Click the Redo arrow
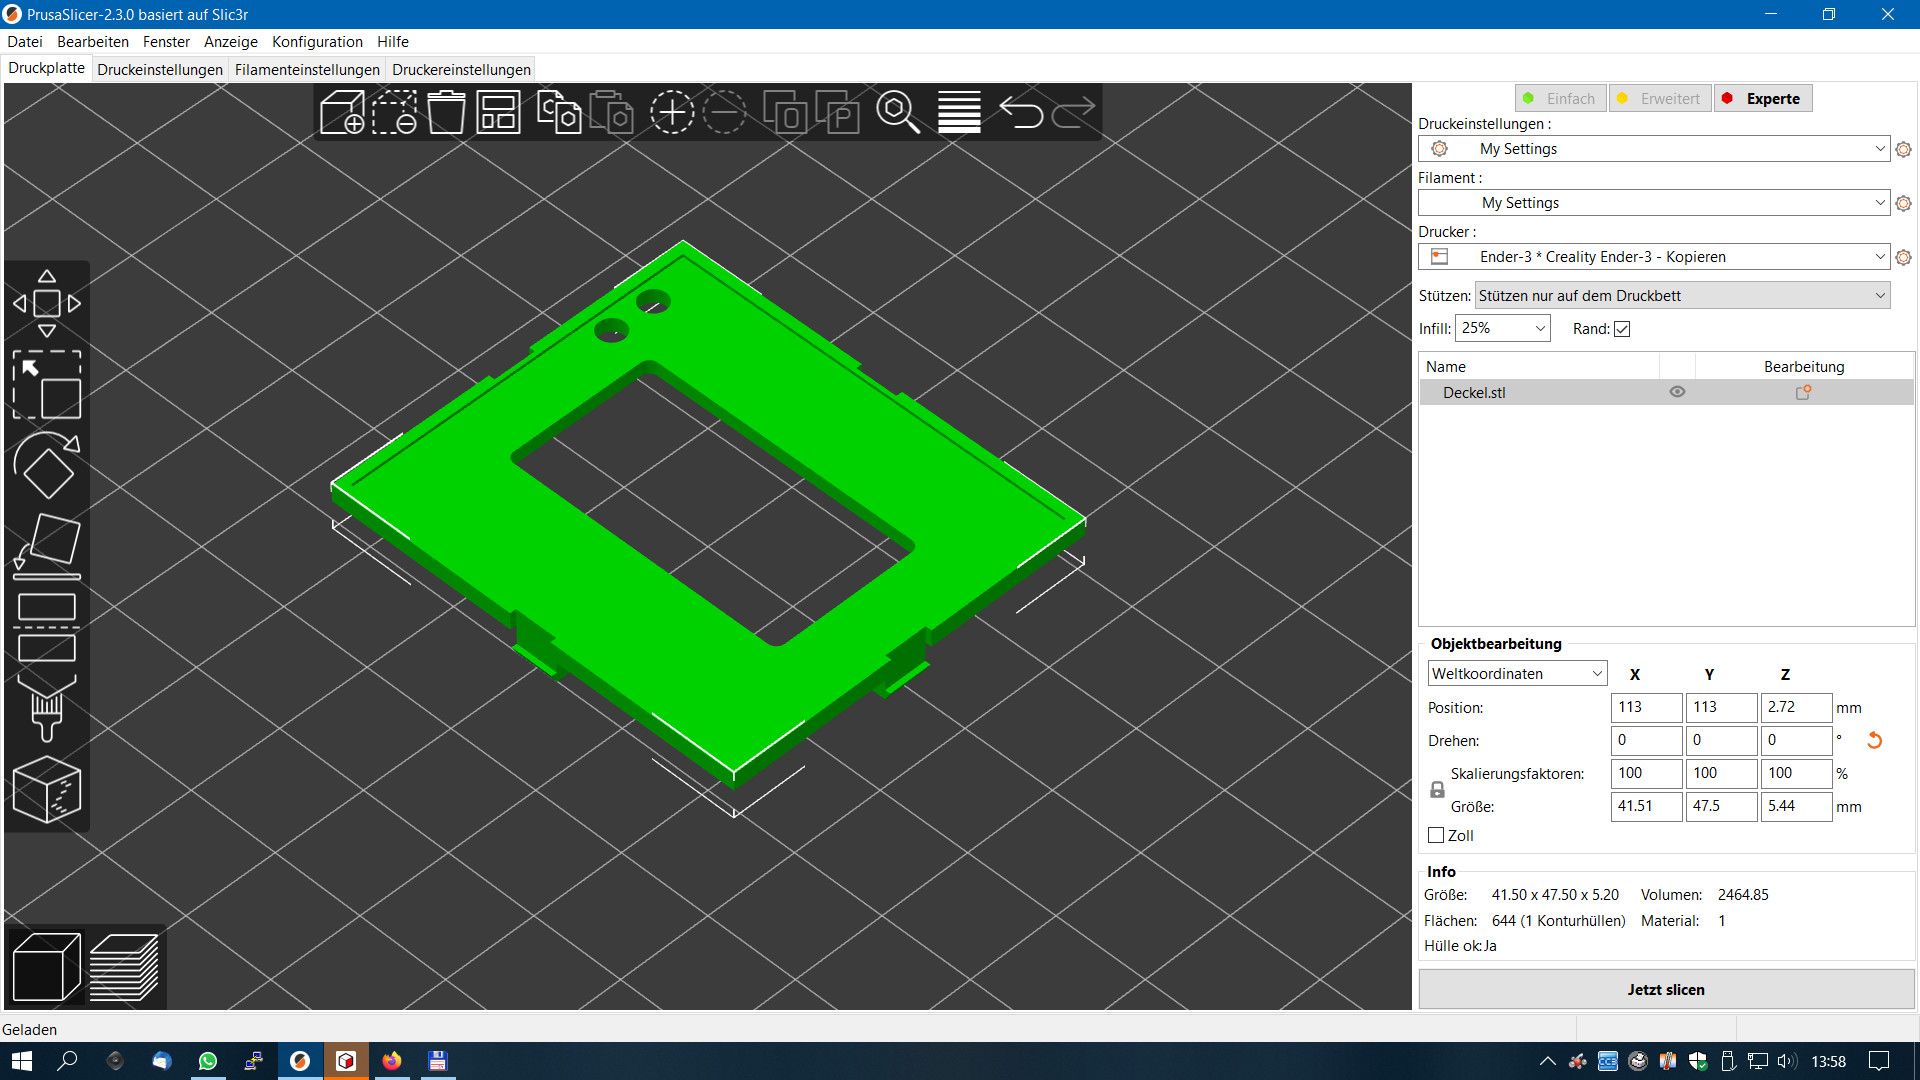The height and width of the screenshot is (1080, 1920). point(1073,112)
